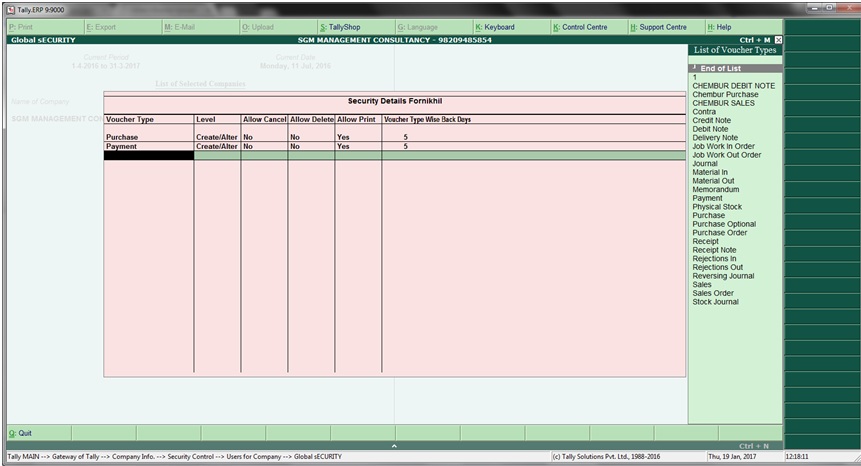
Task: Select CHEMBUR DEBIT NOTE voucher type
Action: click(733, 86)
